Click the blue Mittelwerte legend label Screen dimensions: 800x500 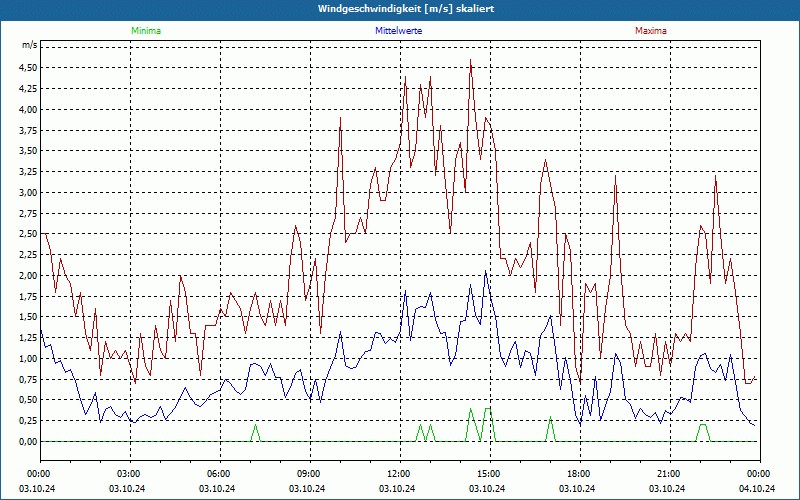398,31
